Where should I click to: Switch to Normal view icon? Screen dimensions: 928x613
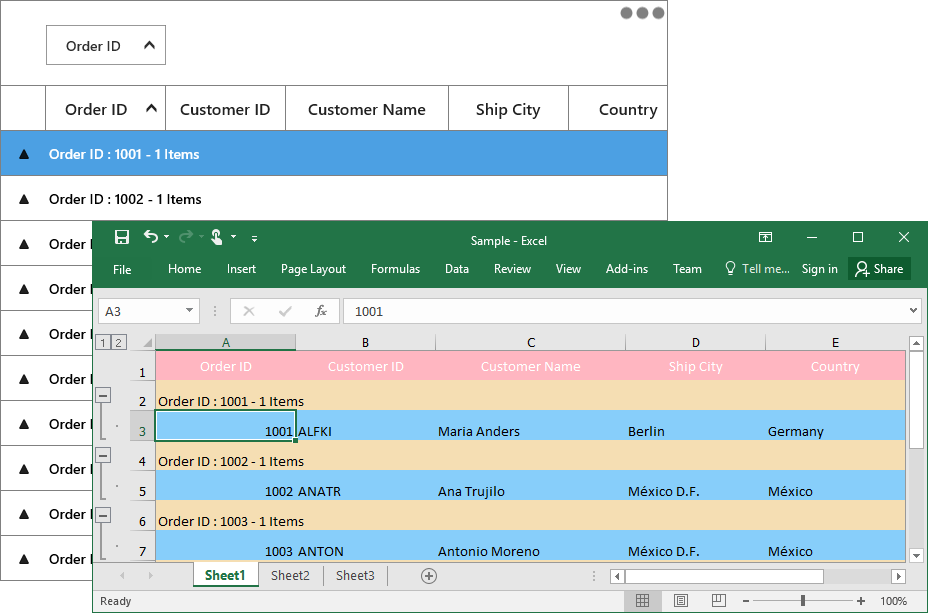click(x=642, y=601)
